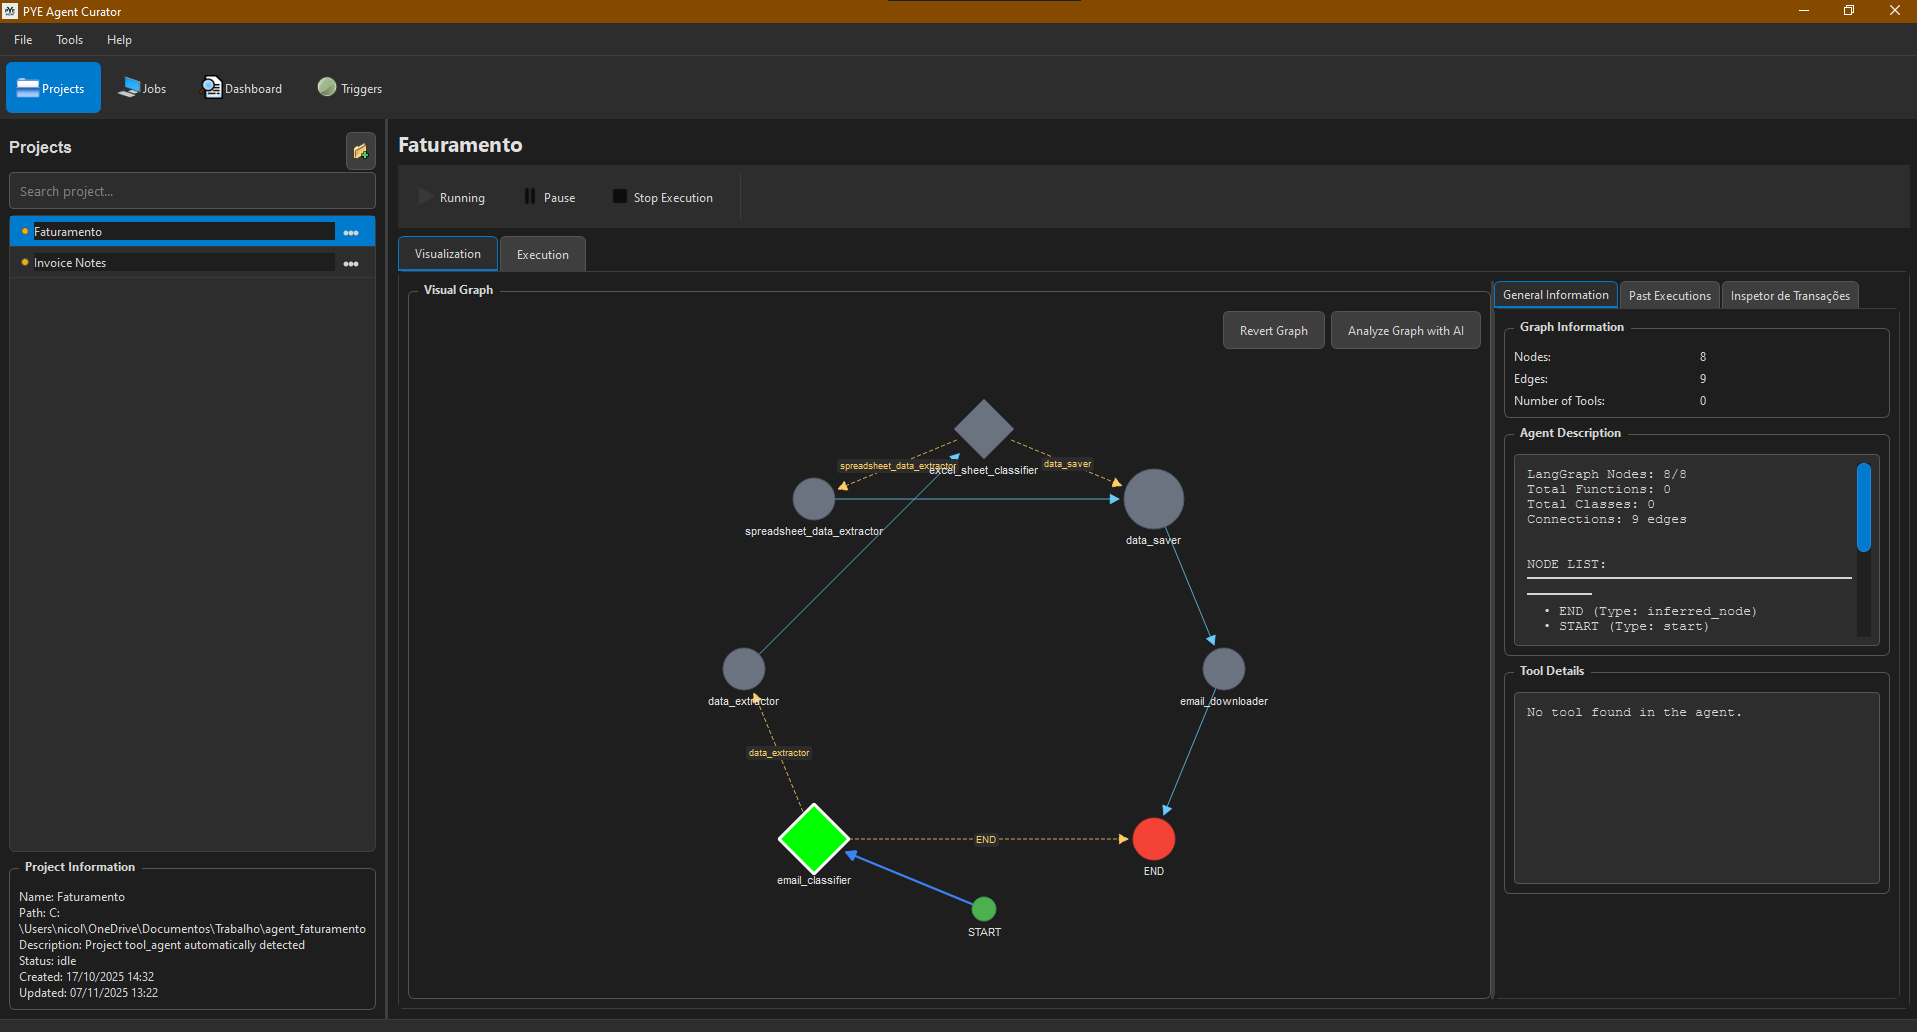Click the Search project input field
Image resolution: width=1917 pixels, height=1032 pixels.
pos(192,190)
